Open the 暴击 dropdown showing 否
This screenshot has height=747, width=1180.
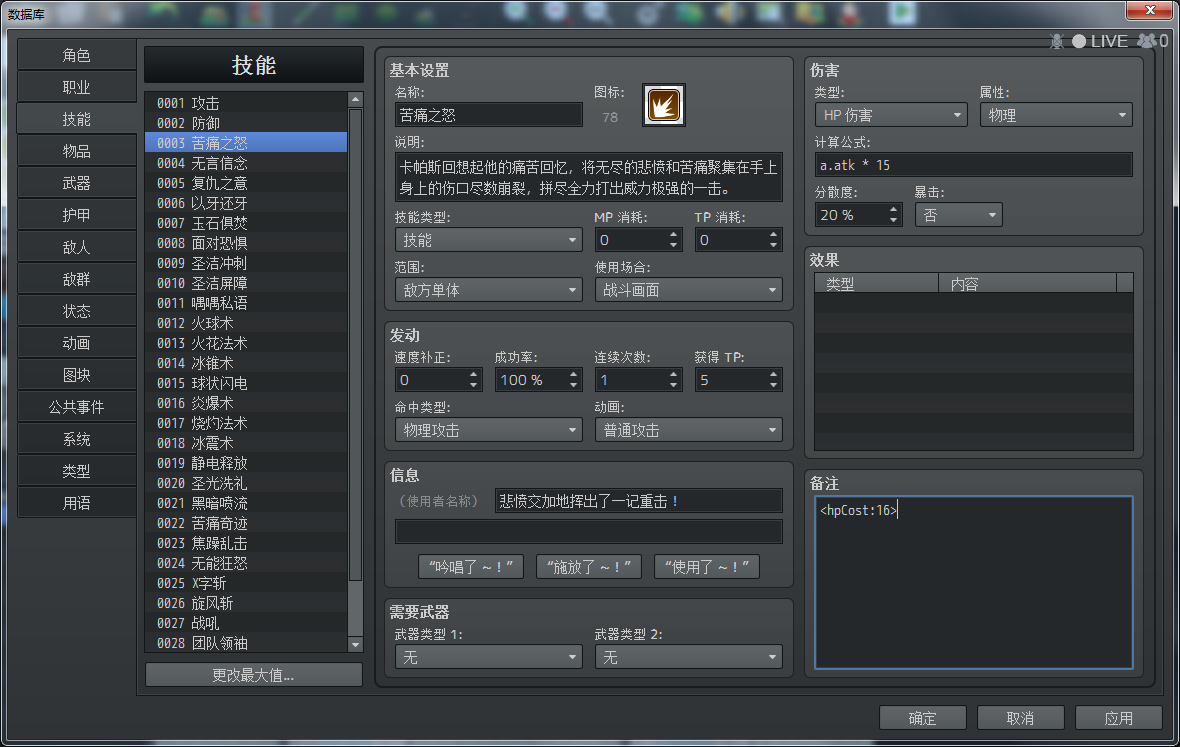tap(959, 215)
